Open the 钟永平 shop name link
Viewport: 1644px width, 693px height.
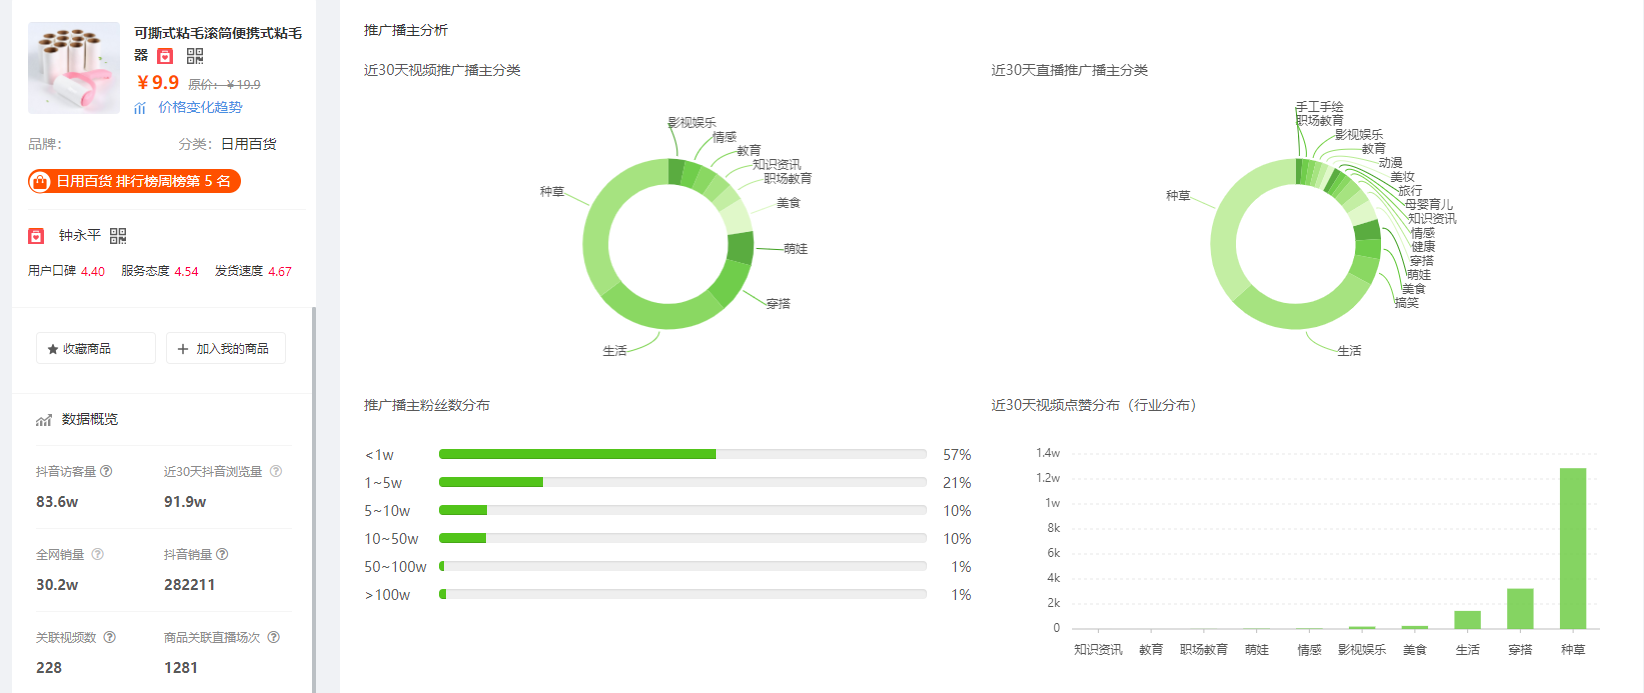point(80,236)
